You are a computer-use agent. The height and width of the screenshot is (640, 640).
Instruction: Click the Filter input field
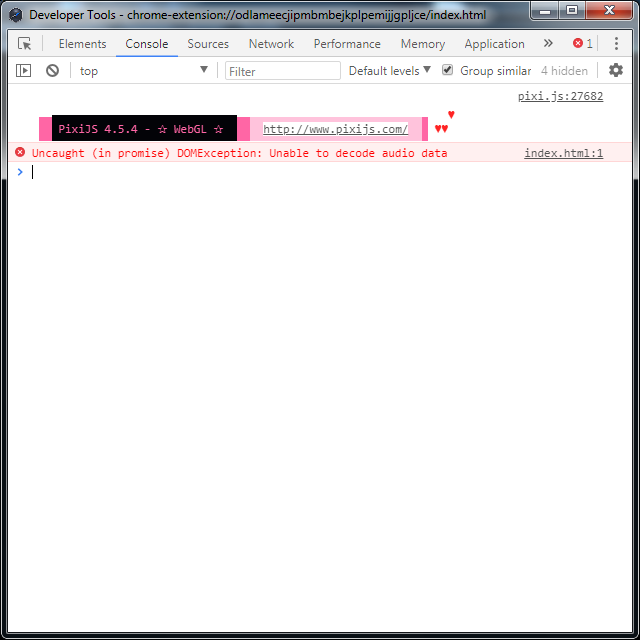coord(283,71)
